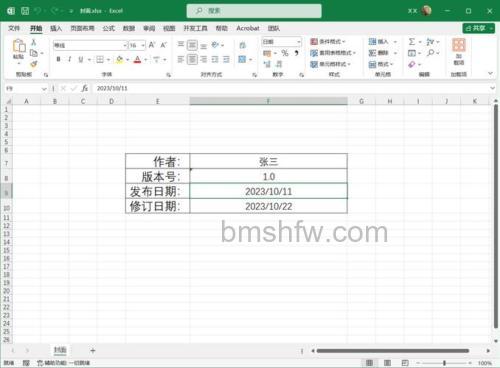500x368 pixels.
Task: Toggle center horizontal alignment
Action: click(192, 60)
